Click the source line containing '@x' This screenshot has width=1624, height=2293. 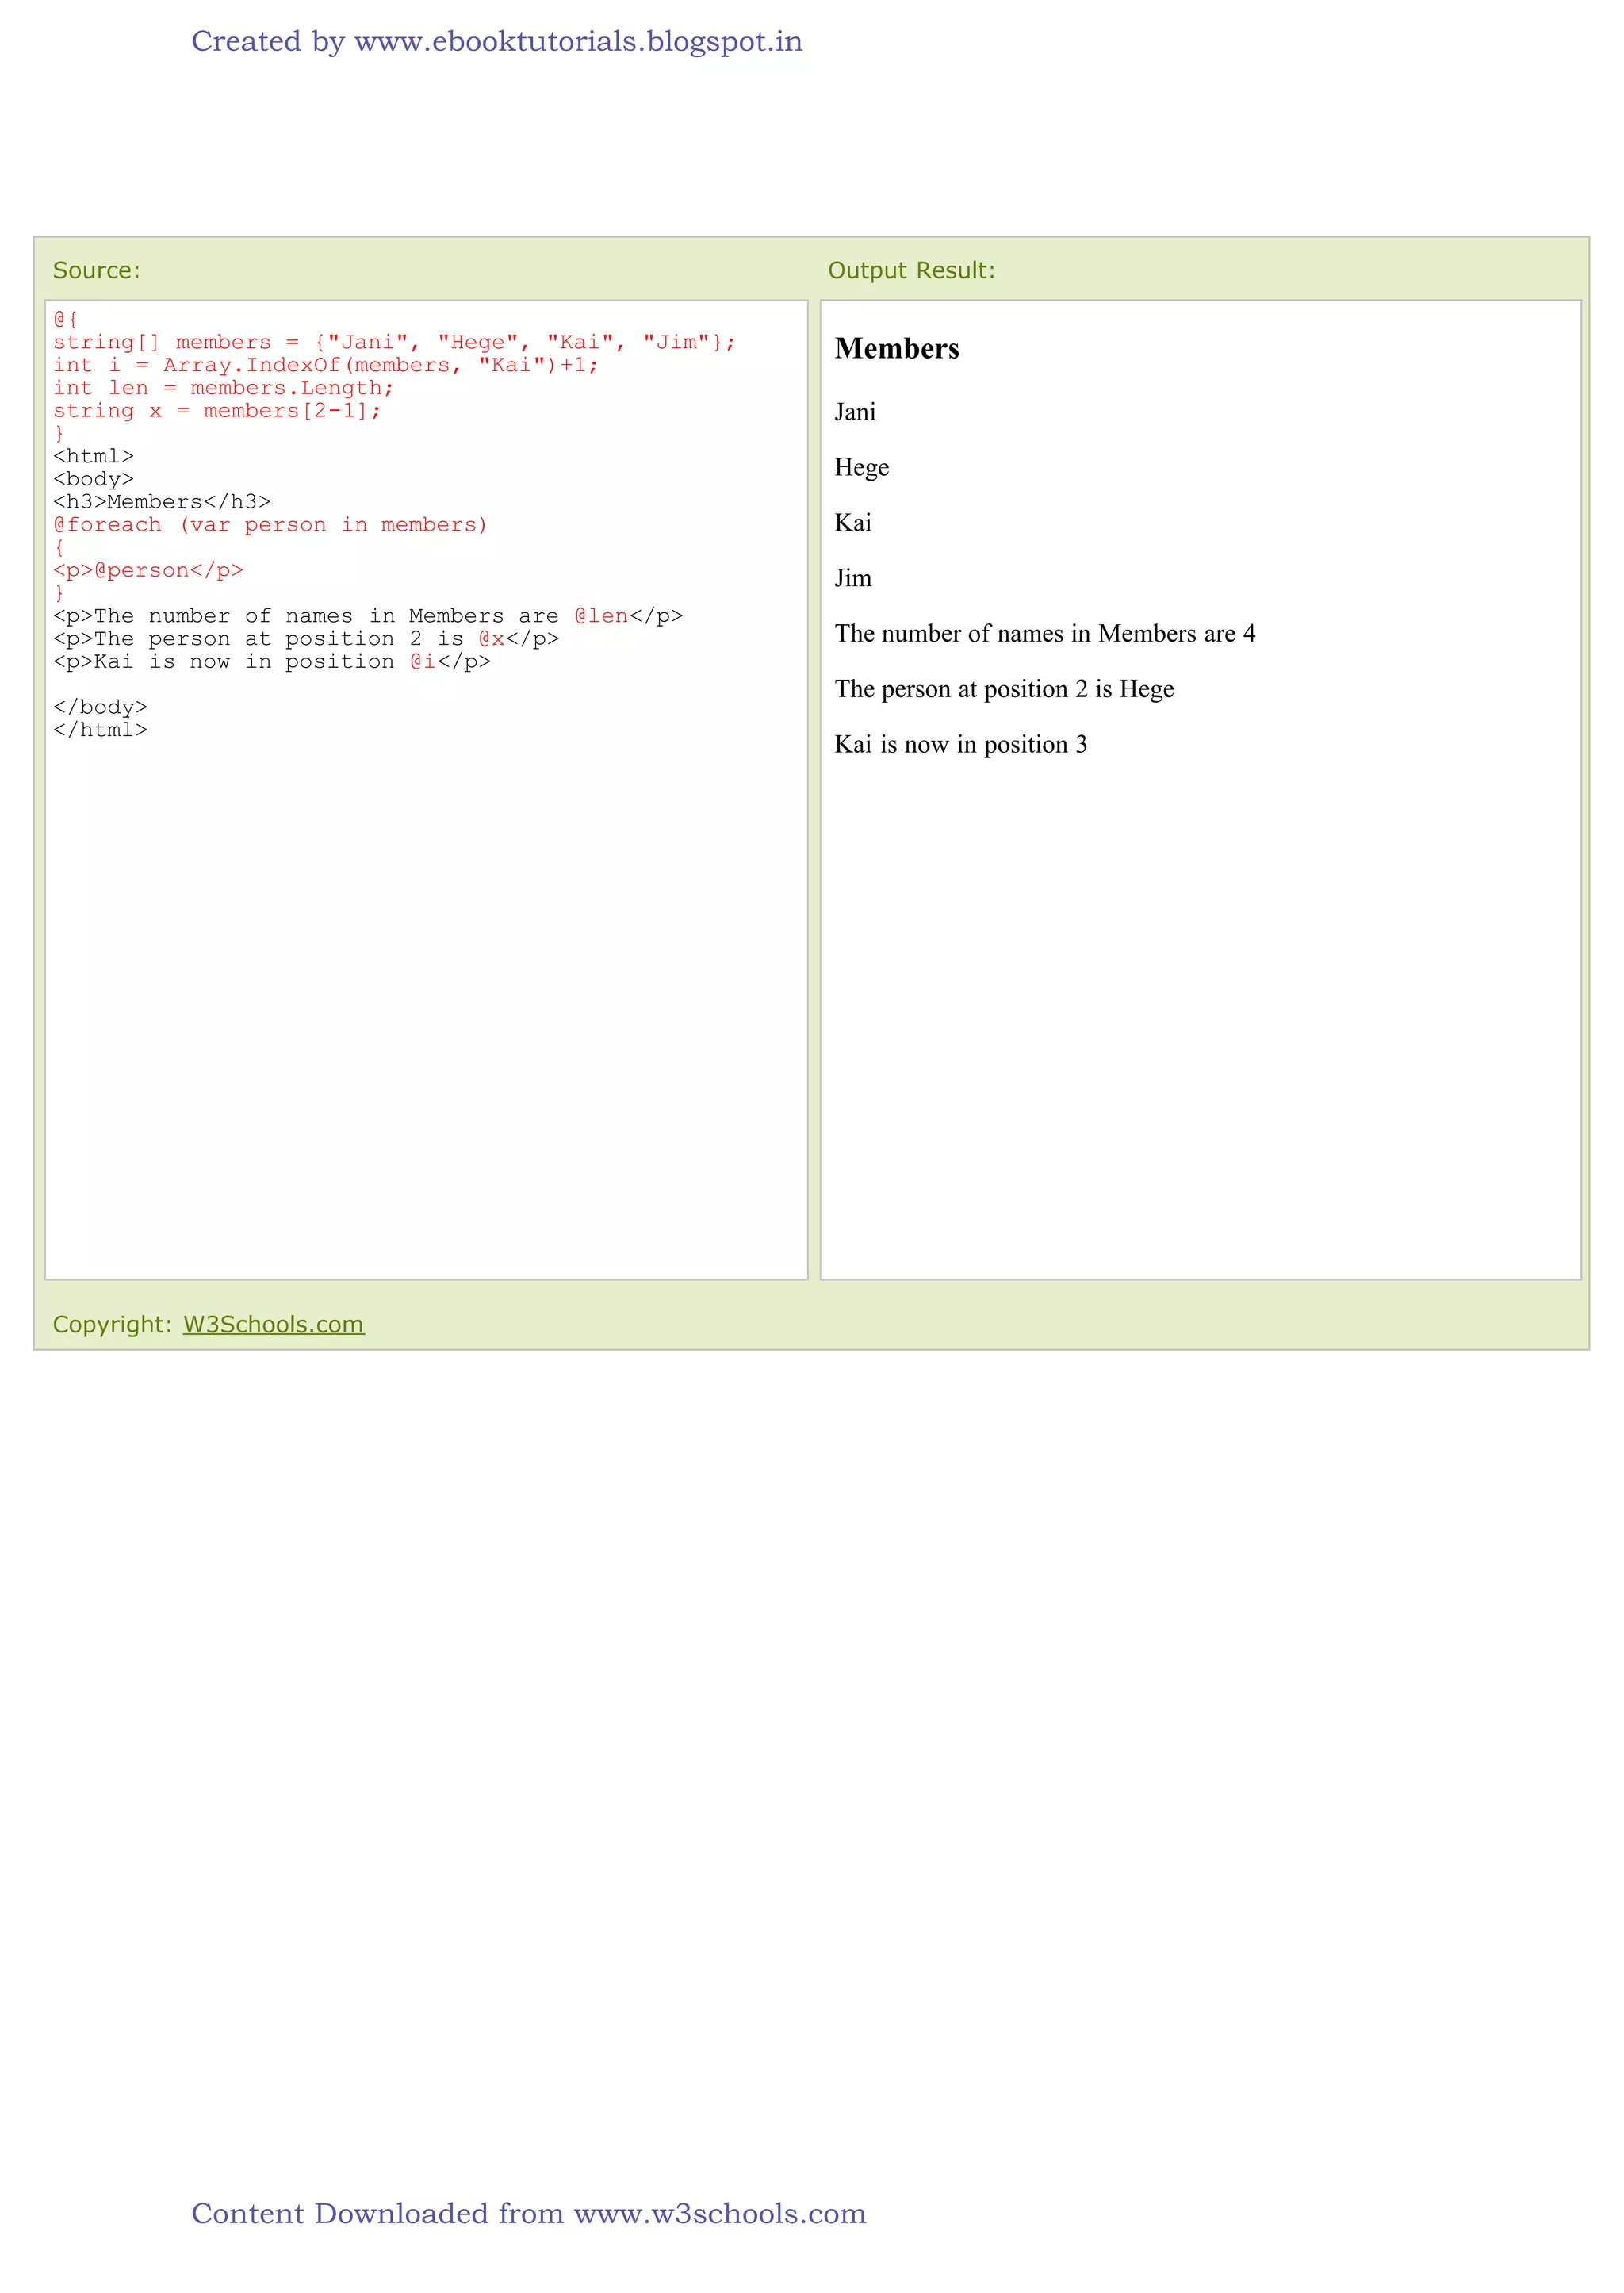306,639
